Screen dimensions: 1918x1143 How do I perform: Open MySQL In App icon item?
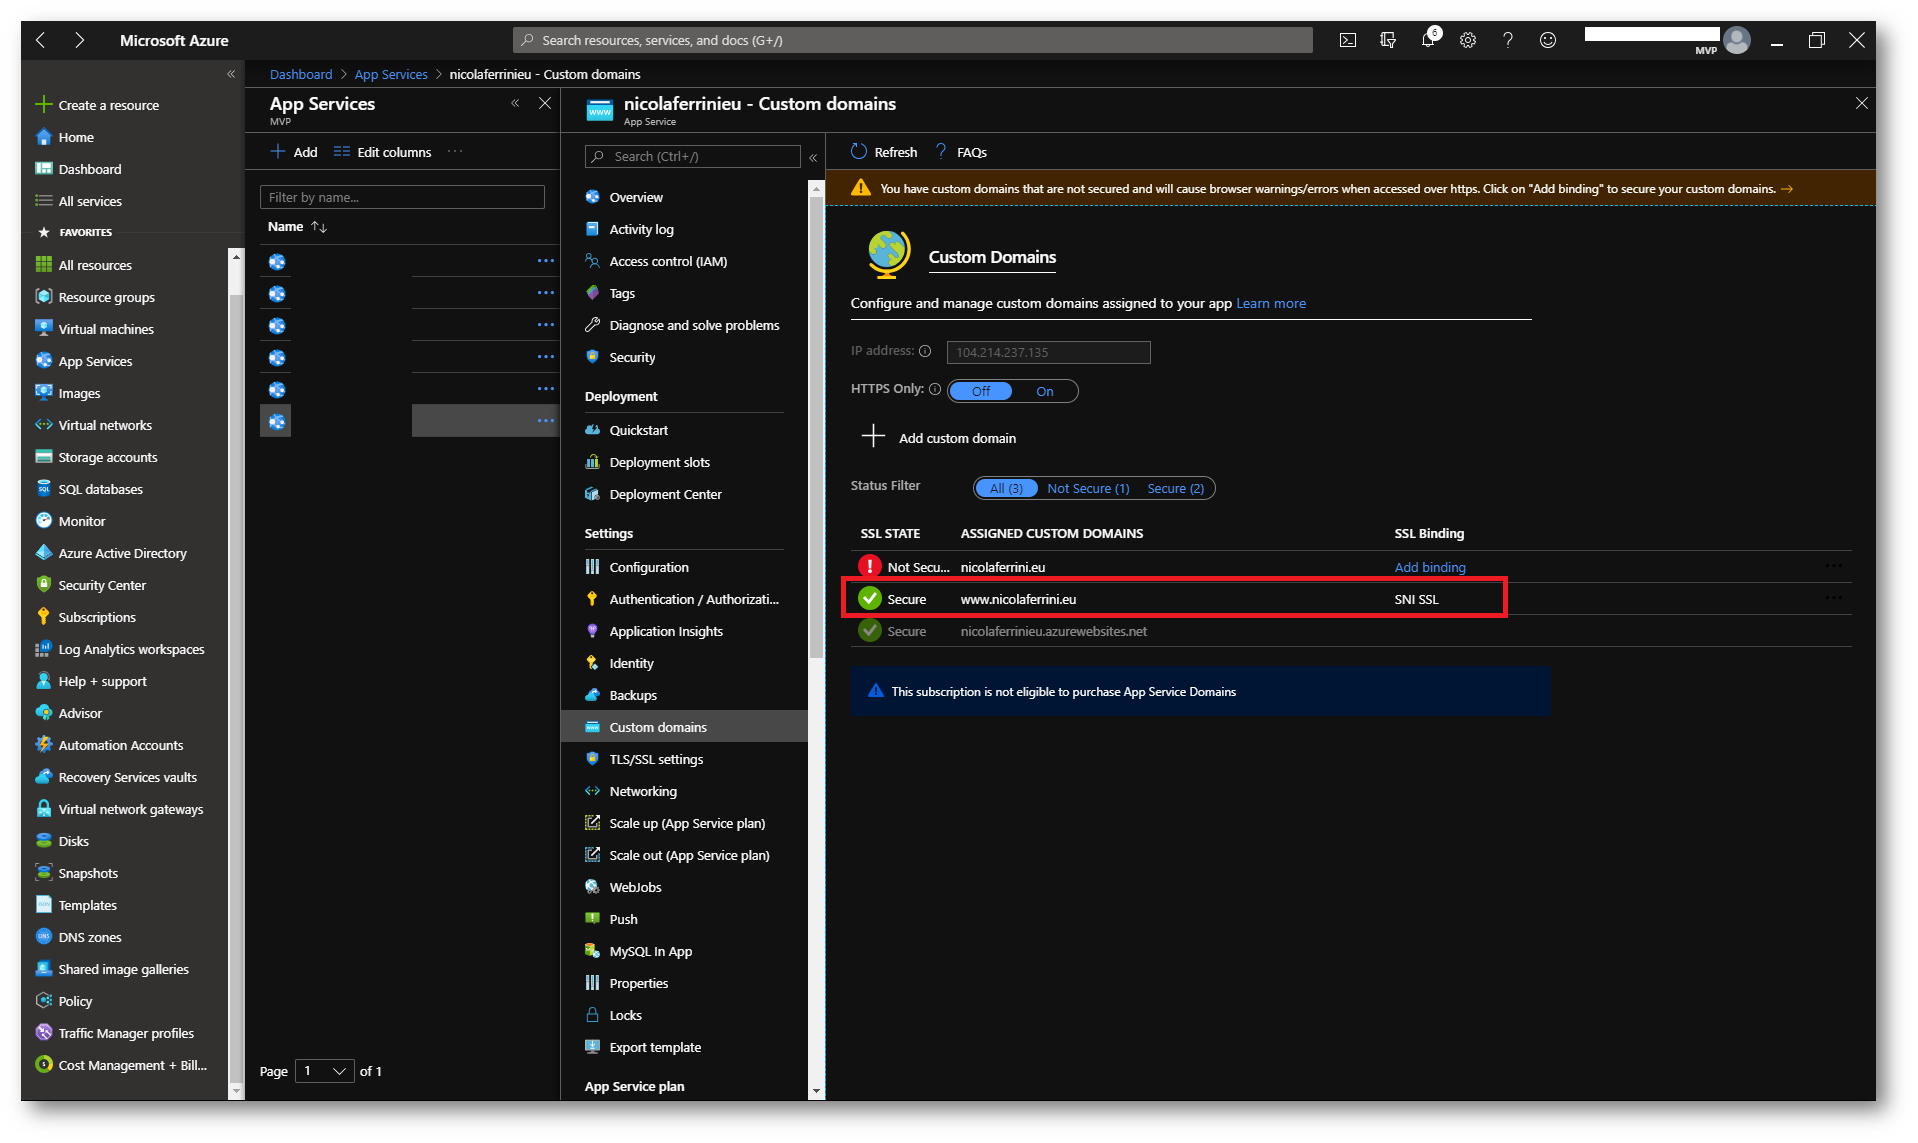coord(592,951)
